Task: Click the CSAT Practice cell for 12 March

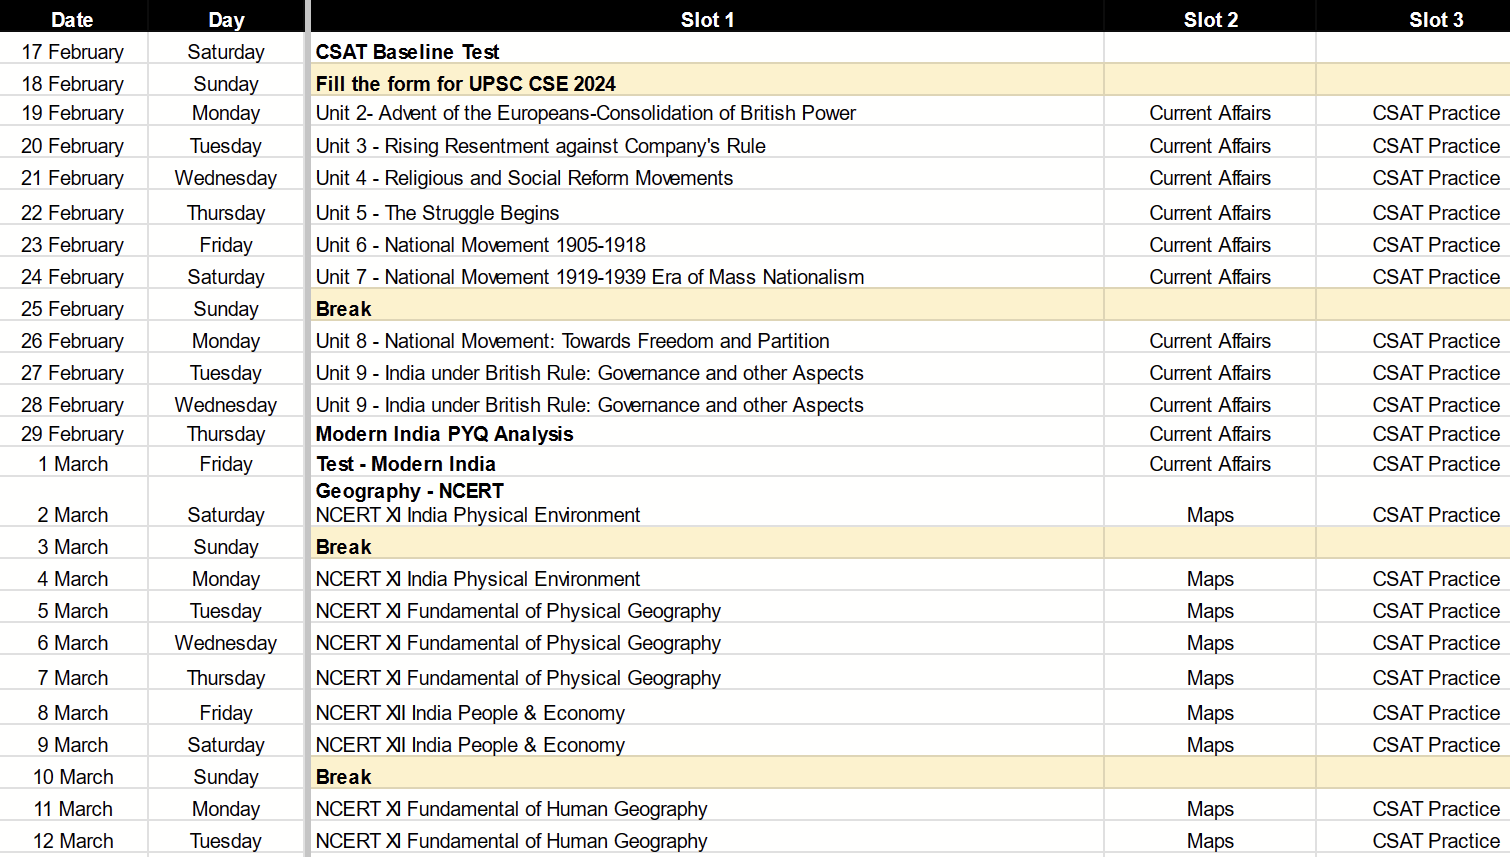Action: point(1436,840)
